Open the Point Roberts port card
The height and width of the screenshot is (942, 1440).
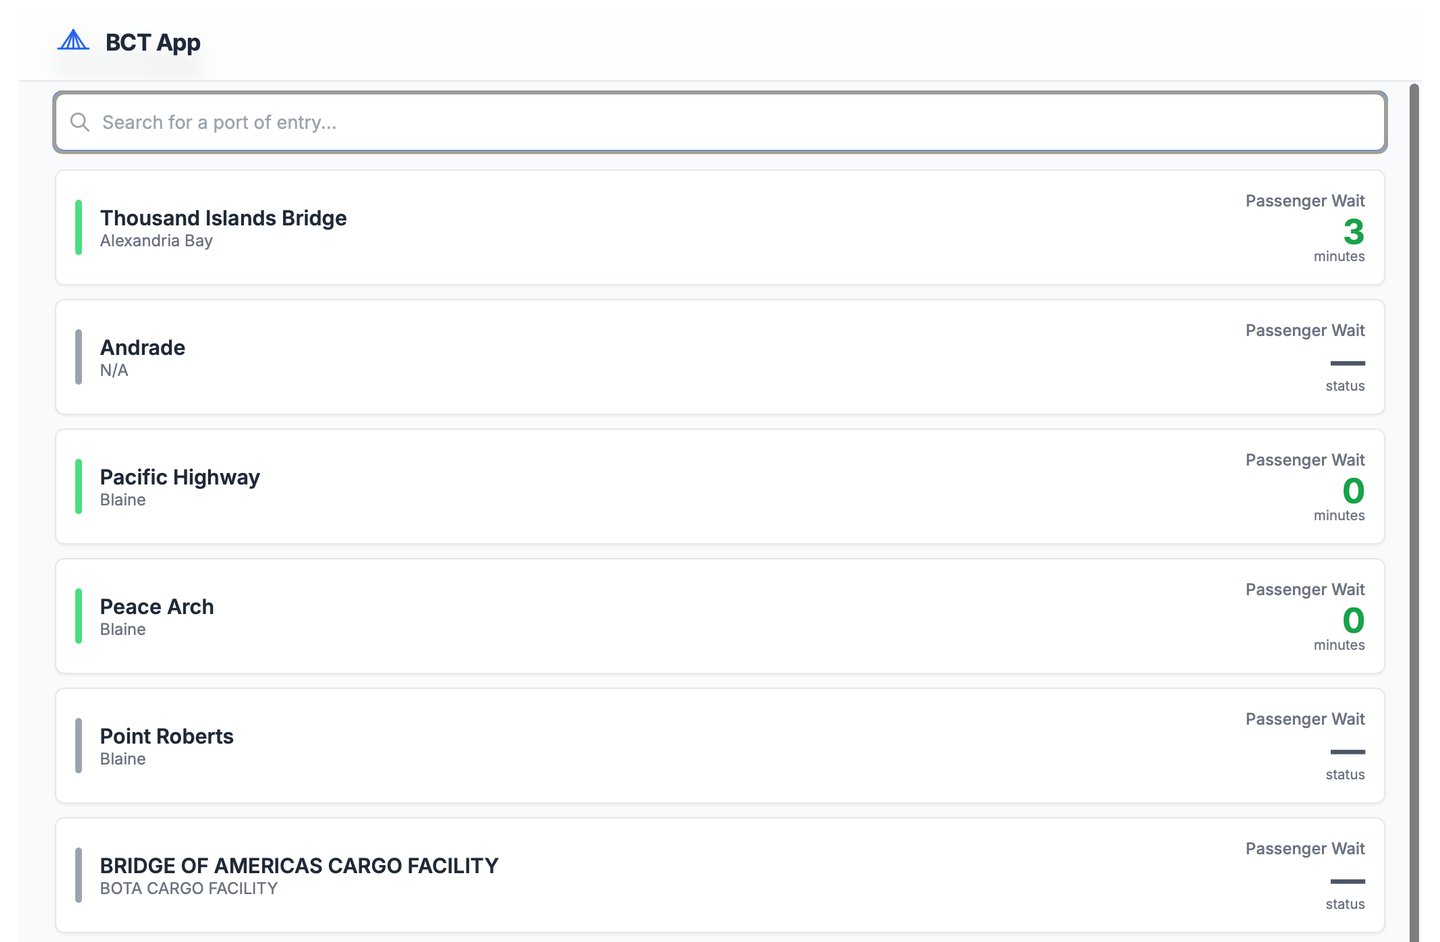coord(720,746)
